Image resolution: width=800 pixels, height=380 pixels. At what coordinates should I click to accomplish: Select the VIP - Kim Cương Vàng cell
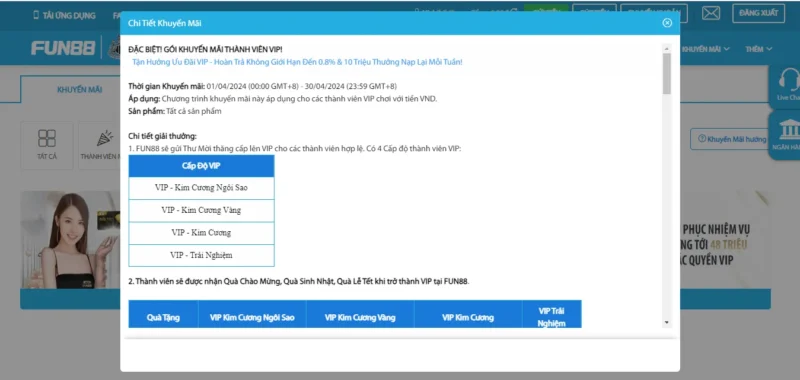[202, 210]
